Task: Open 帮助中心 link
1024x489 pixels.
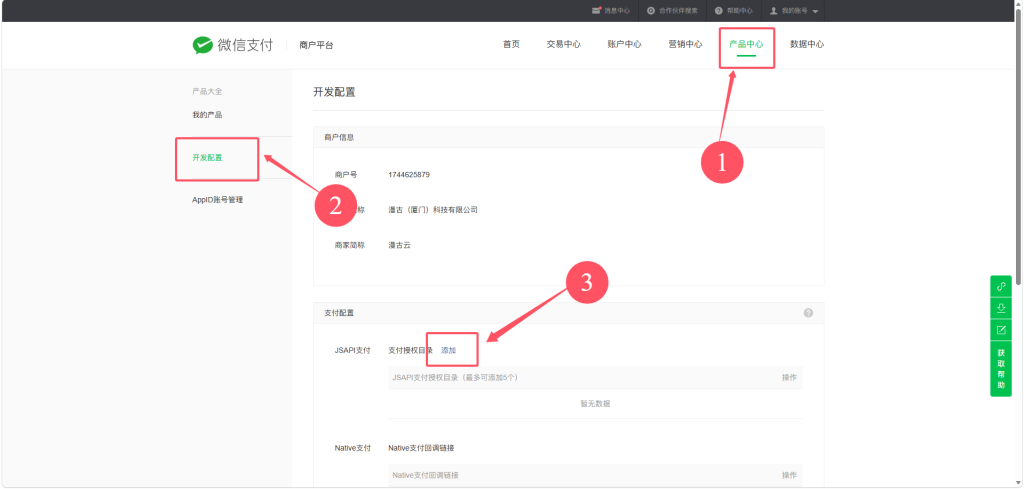Action: [x=739, y=10]
